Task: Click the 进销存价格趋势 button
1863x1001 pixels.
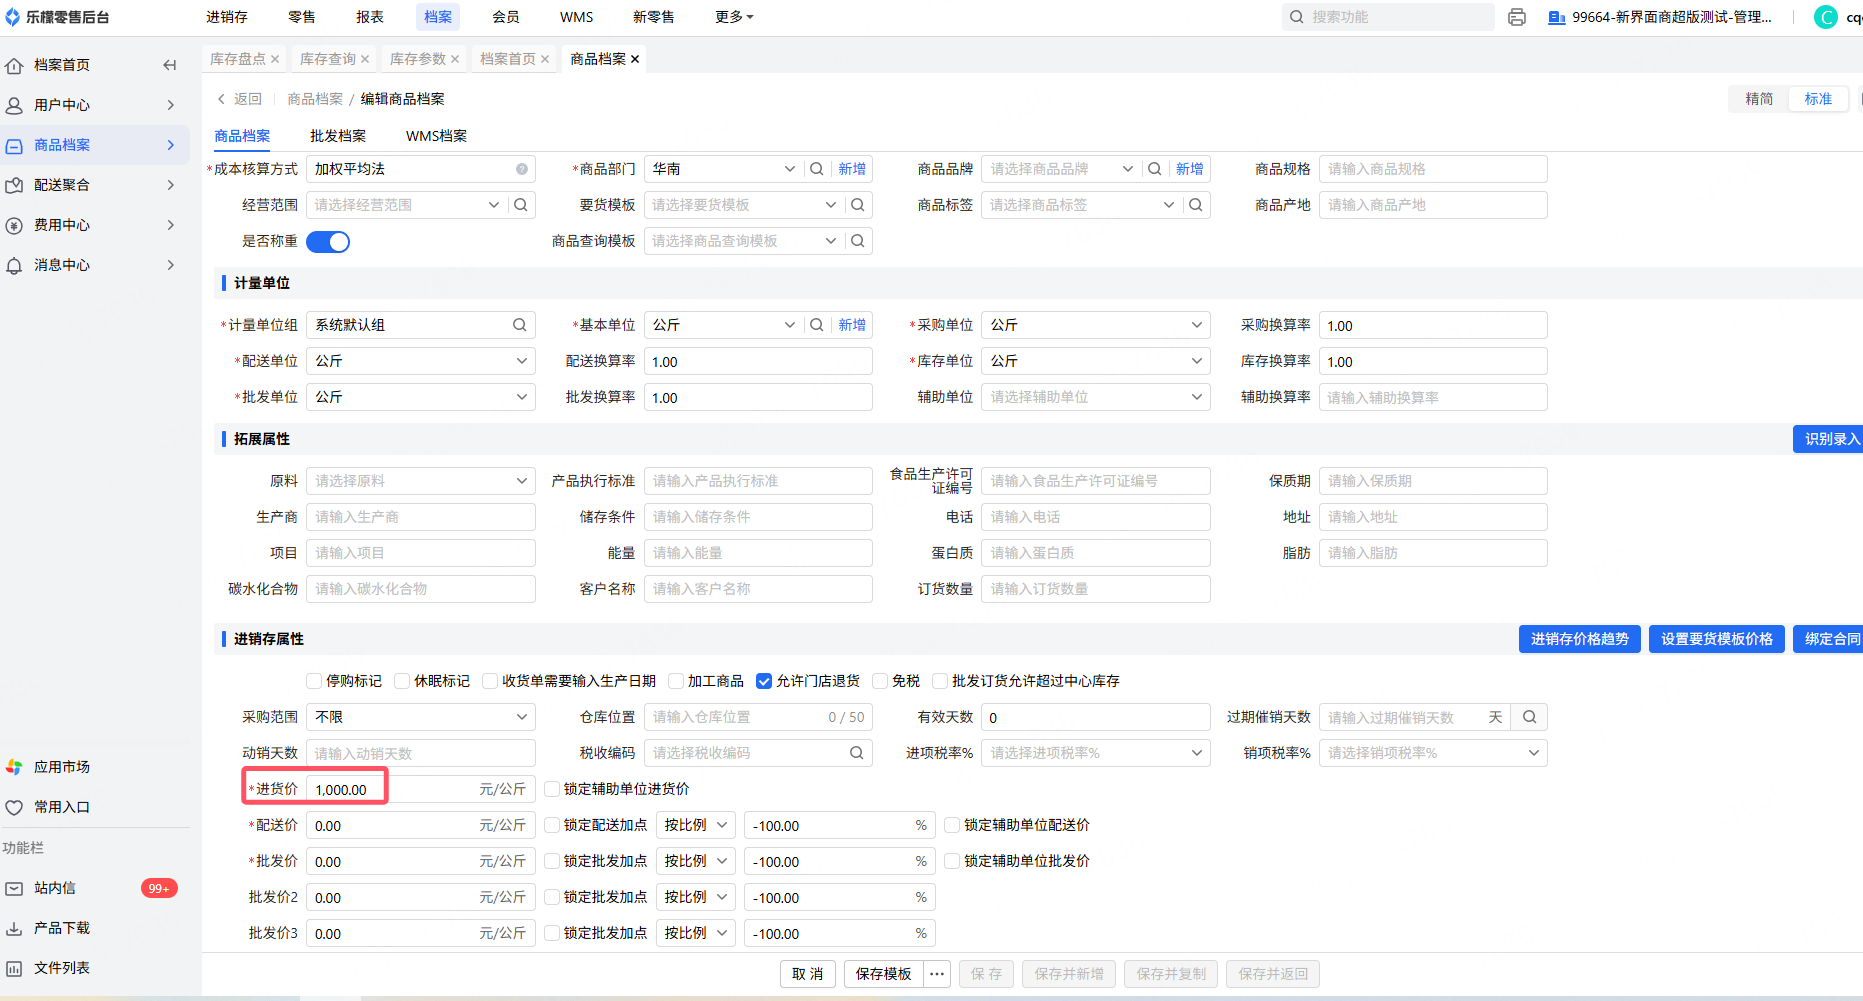Action: [1580, 639]
